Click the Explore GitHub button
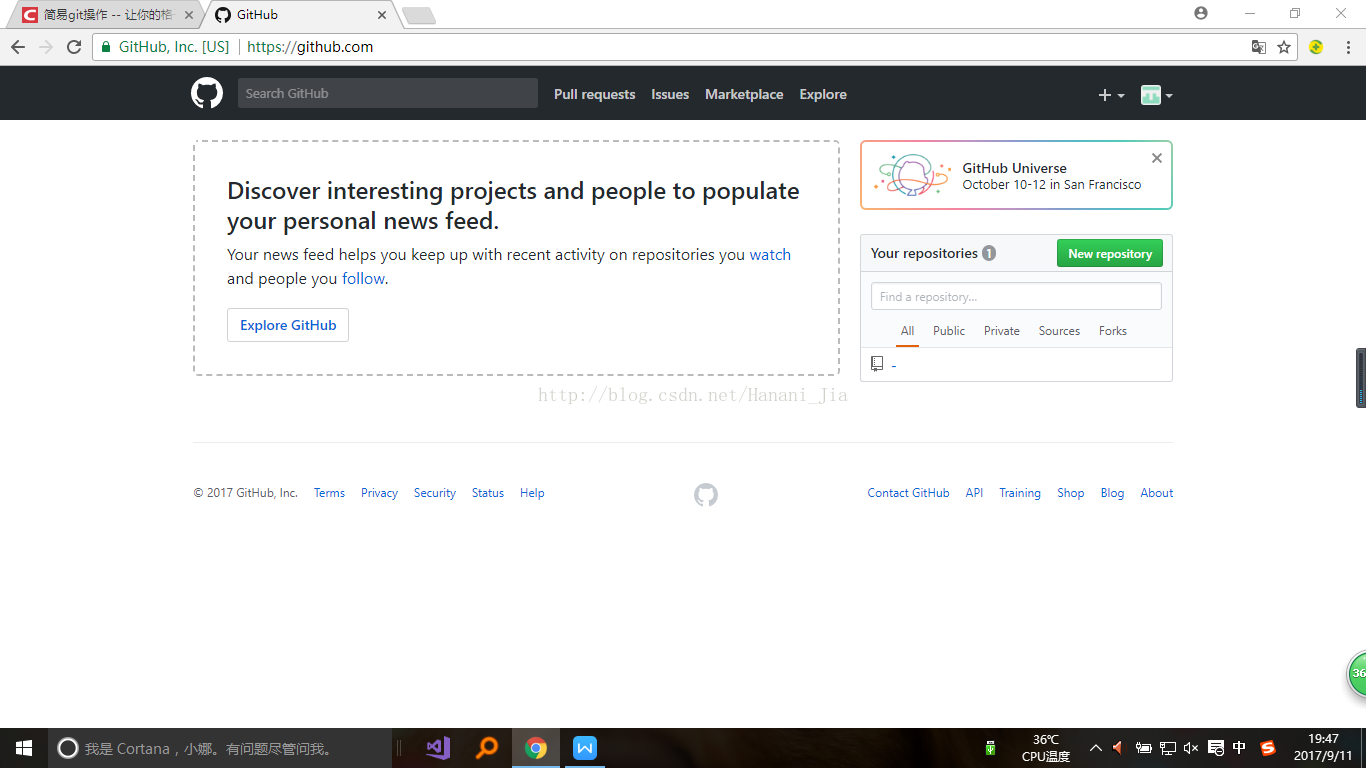The width and height of the screenshot is (1366, 768). (x=288, y=325)
